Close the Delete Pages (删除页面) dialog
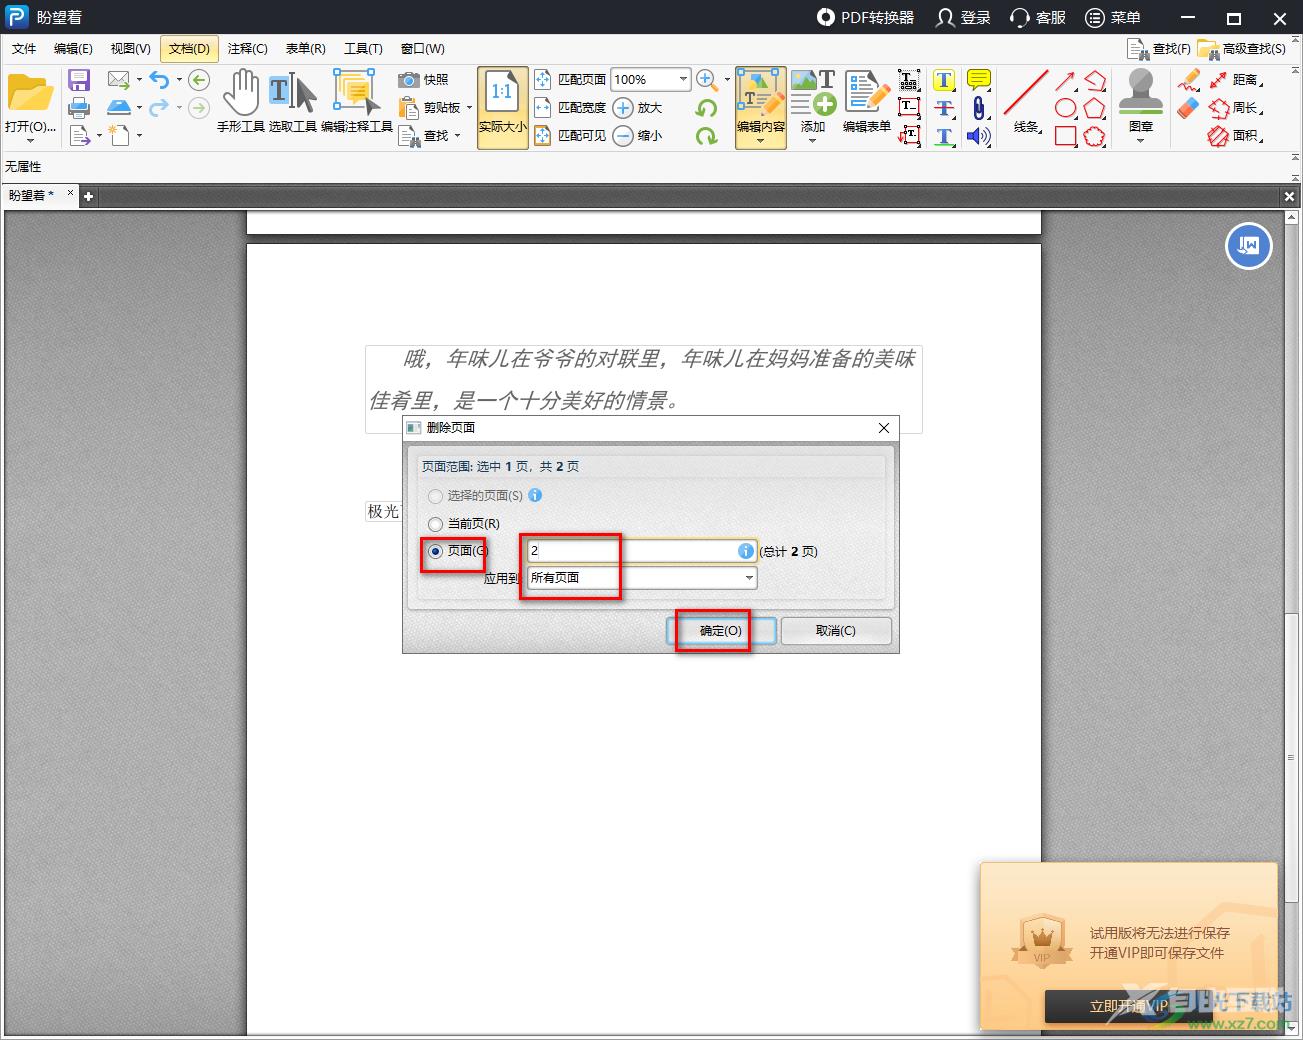The width and height of the screenshot is (1303, 1040). (x=883, y=428)
